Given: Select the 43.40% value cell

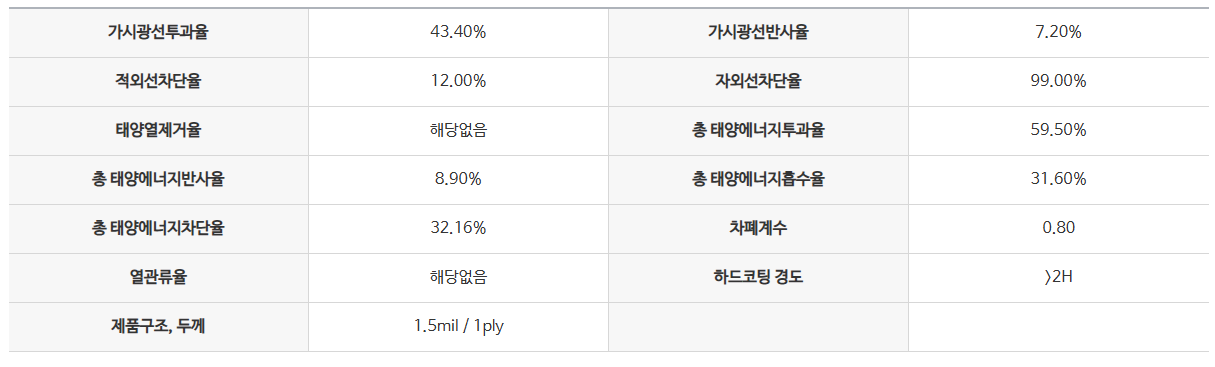Looking at the screenshot, I should pyautogui.click(x=458, y=32).
